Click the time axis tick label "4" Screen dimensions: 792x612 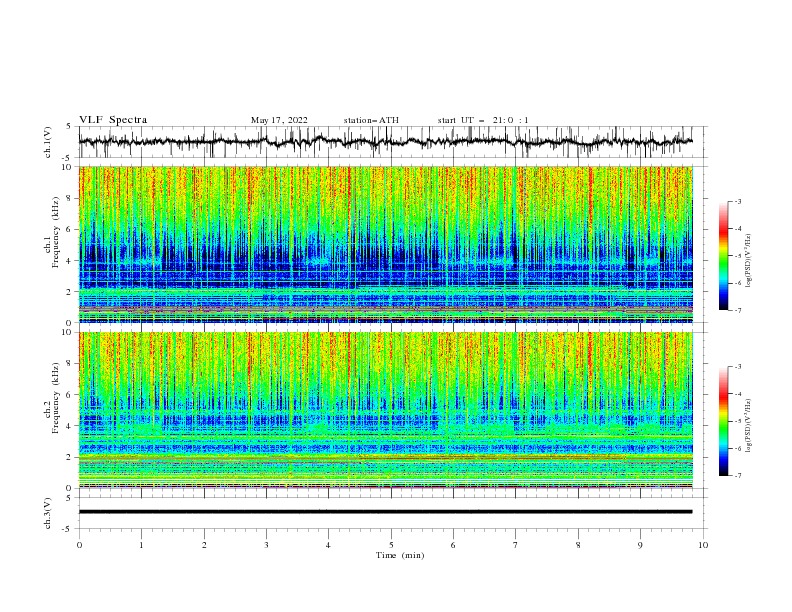[x=328, y=545]
